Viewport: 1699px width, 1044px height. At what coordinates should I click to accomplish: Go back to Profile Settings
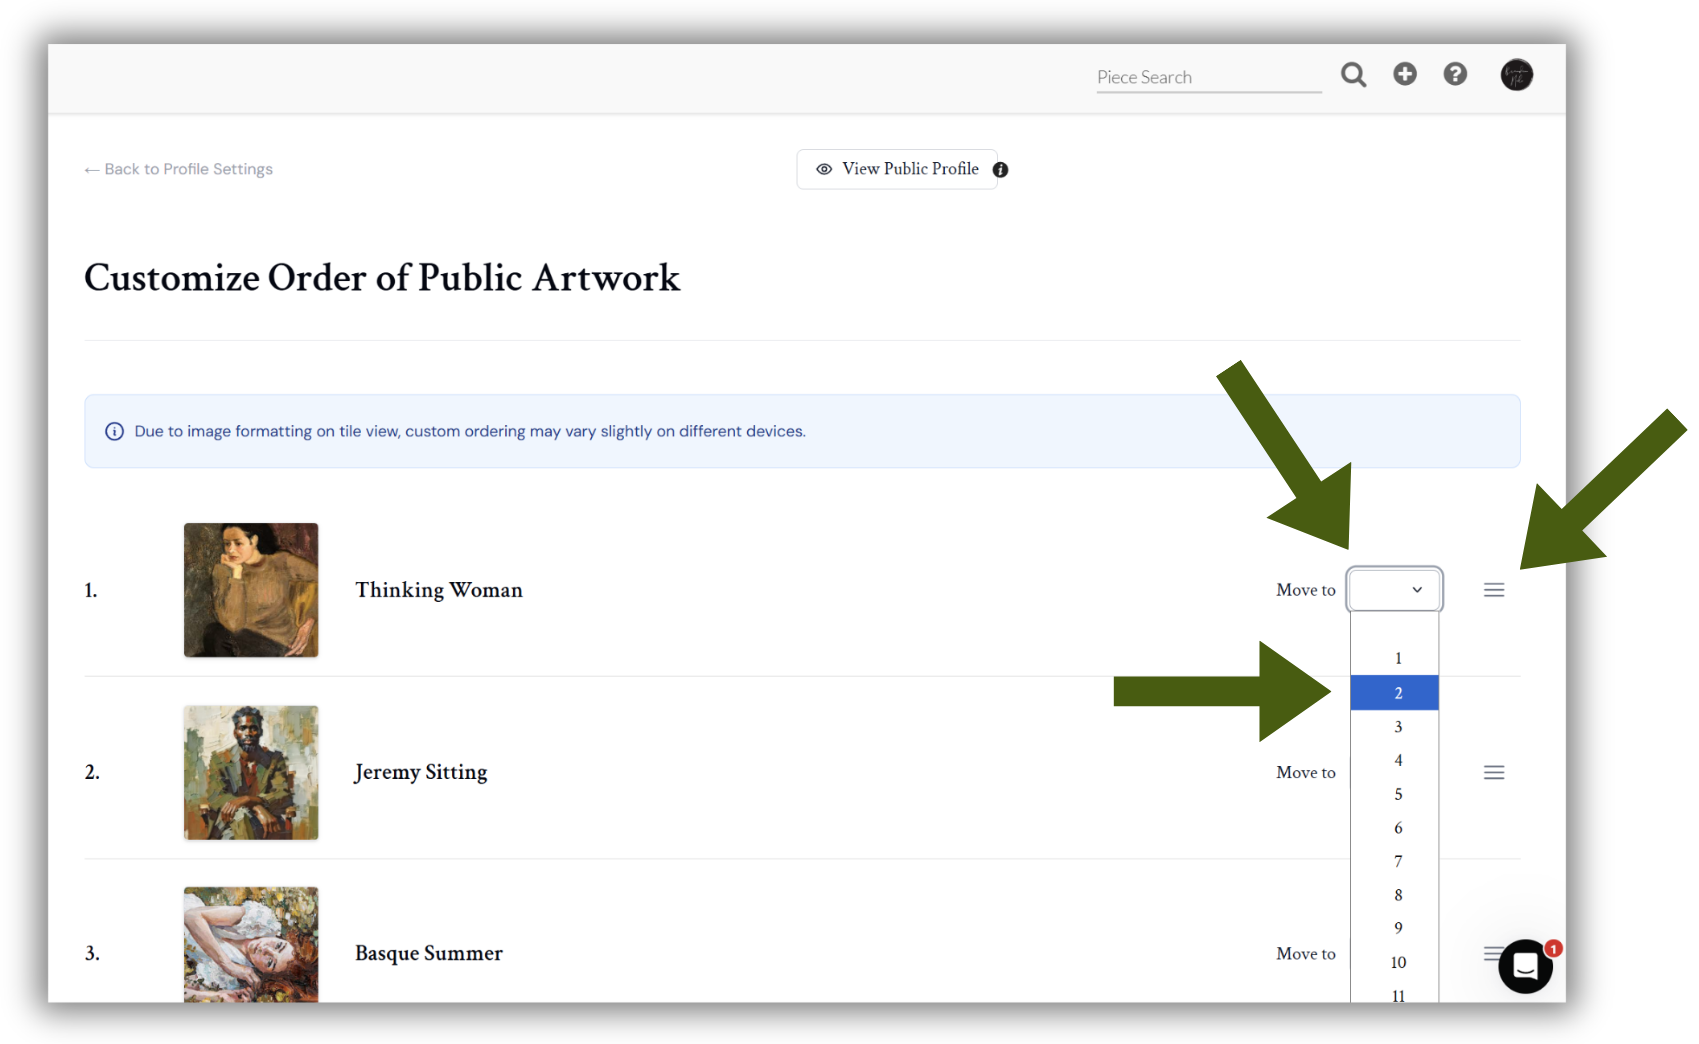(178, 169)
